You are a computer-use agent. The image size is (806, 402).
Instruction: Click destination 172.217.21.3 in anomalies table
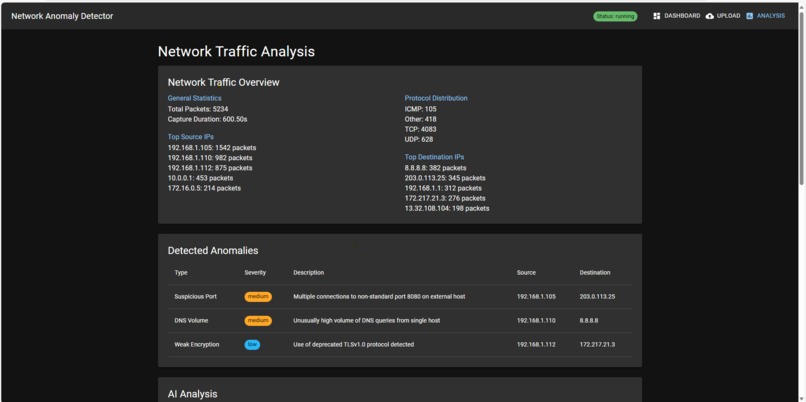597,344
